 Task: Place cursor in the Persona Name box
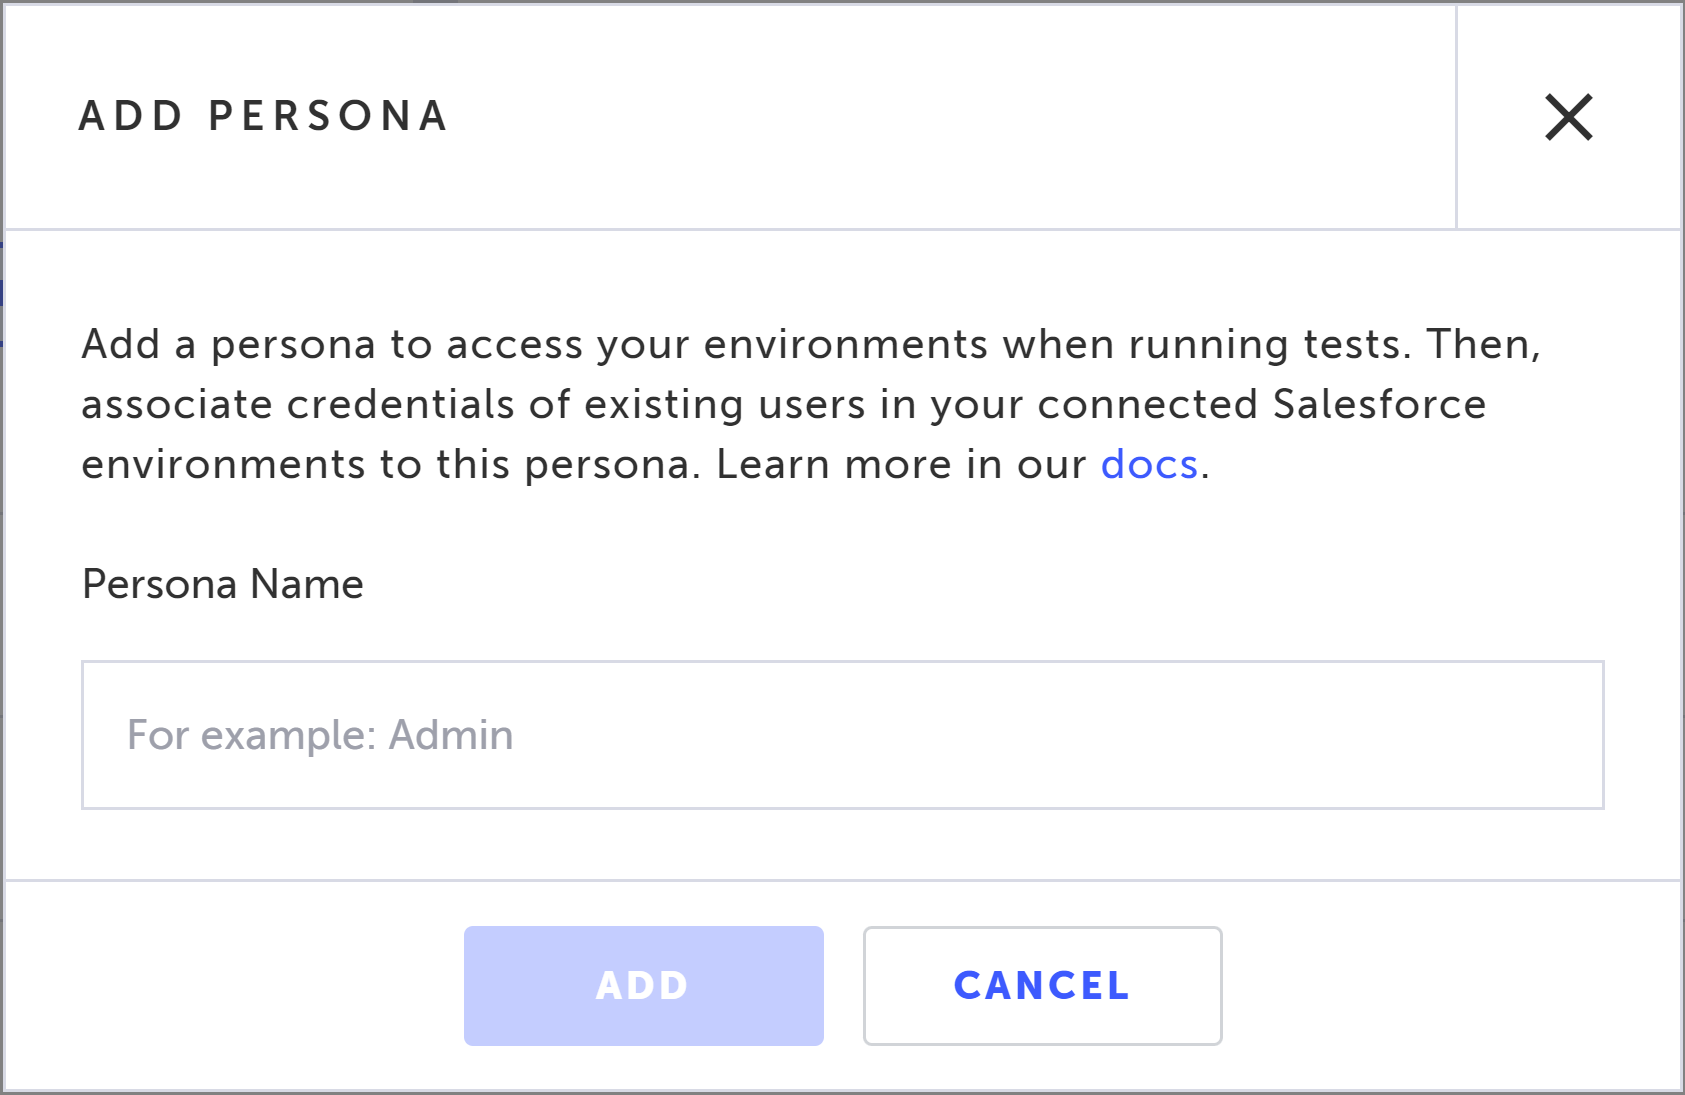[x=842, y=735]
